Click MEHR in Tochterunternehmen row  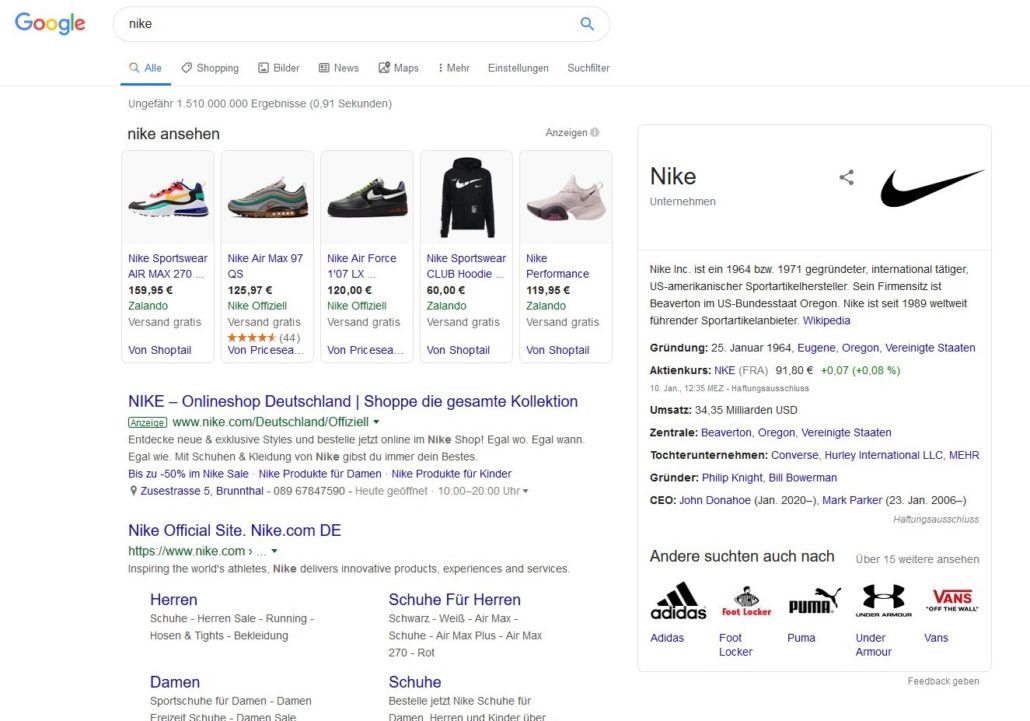(x=964, y=455)
